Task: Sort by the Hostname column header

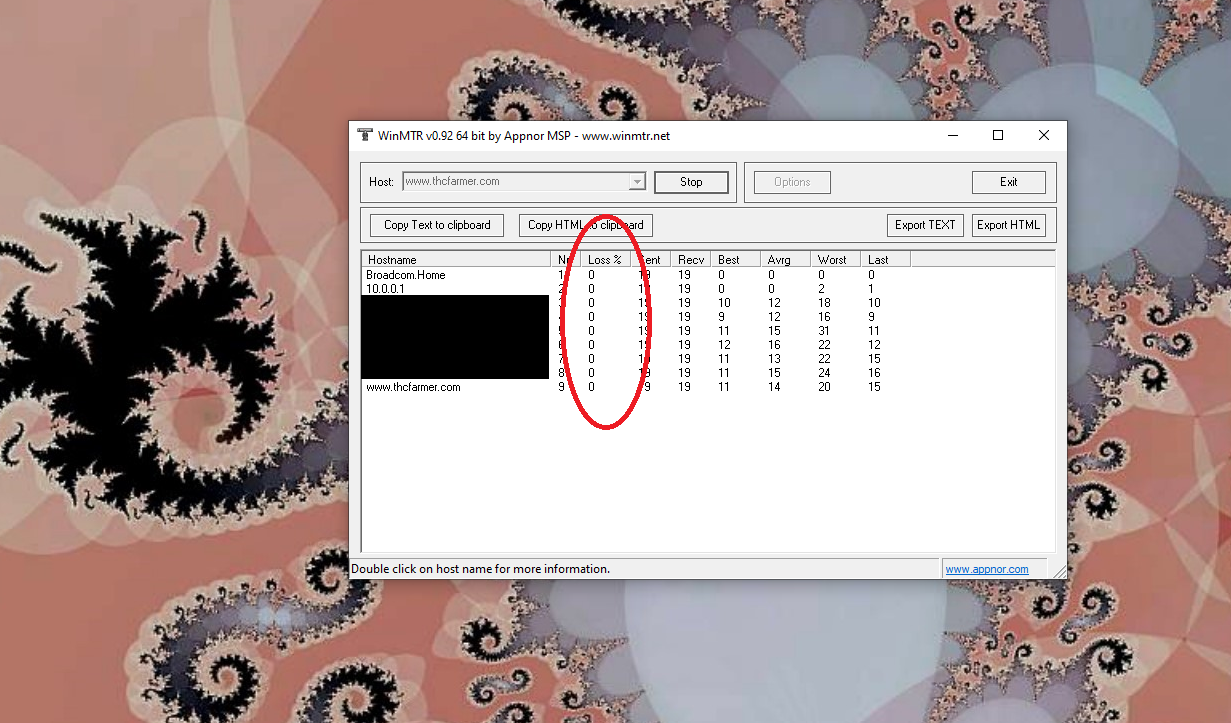Action: 457,260
